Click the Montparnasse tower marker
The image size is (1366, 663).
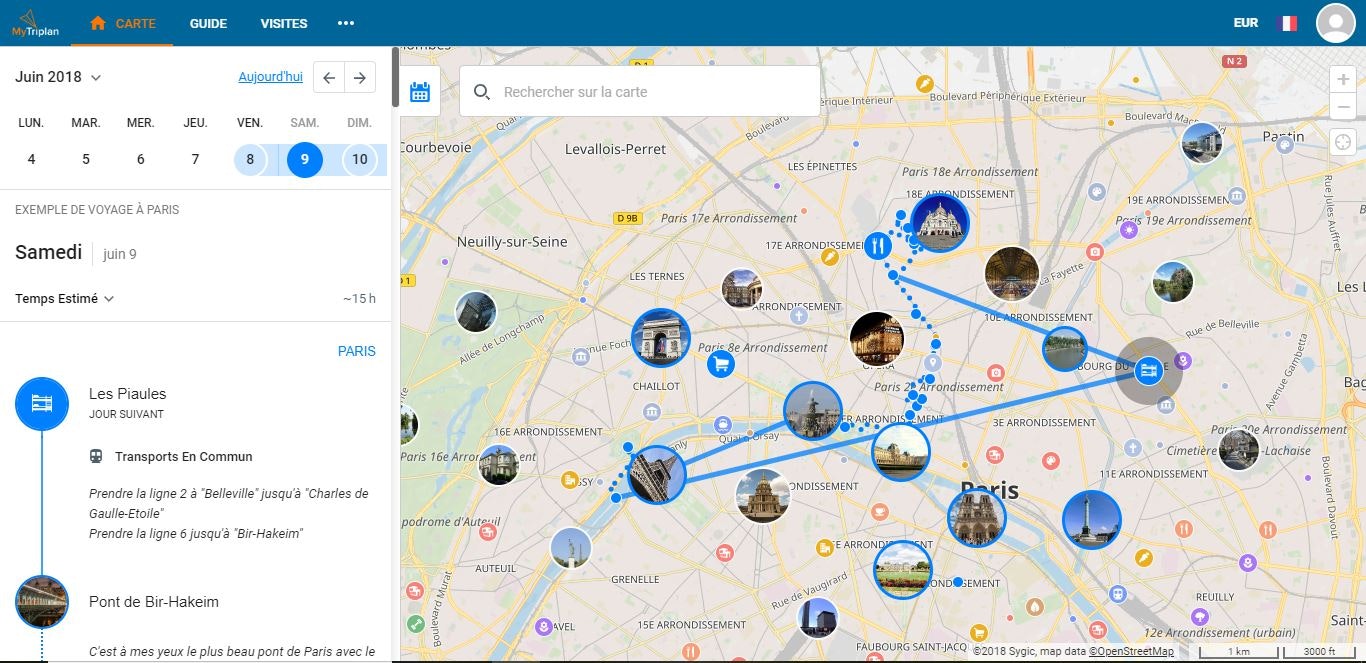coord(818,618)
